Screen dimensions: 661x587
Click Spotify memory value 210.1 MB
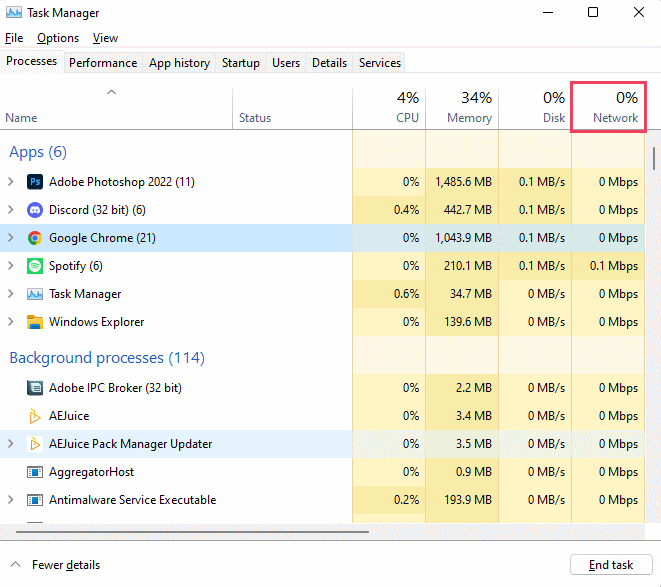[468, 266]
